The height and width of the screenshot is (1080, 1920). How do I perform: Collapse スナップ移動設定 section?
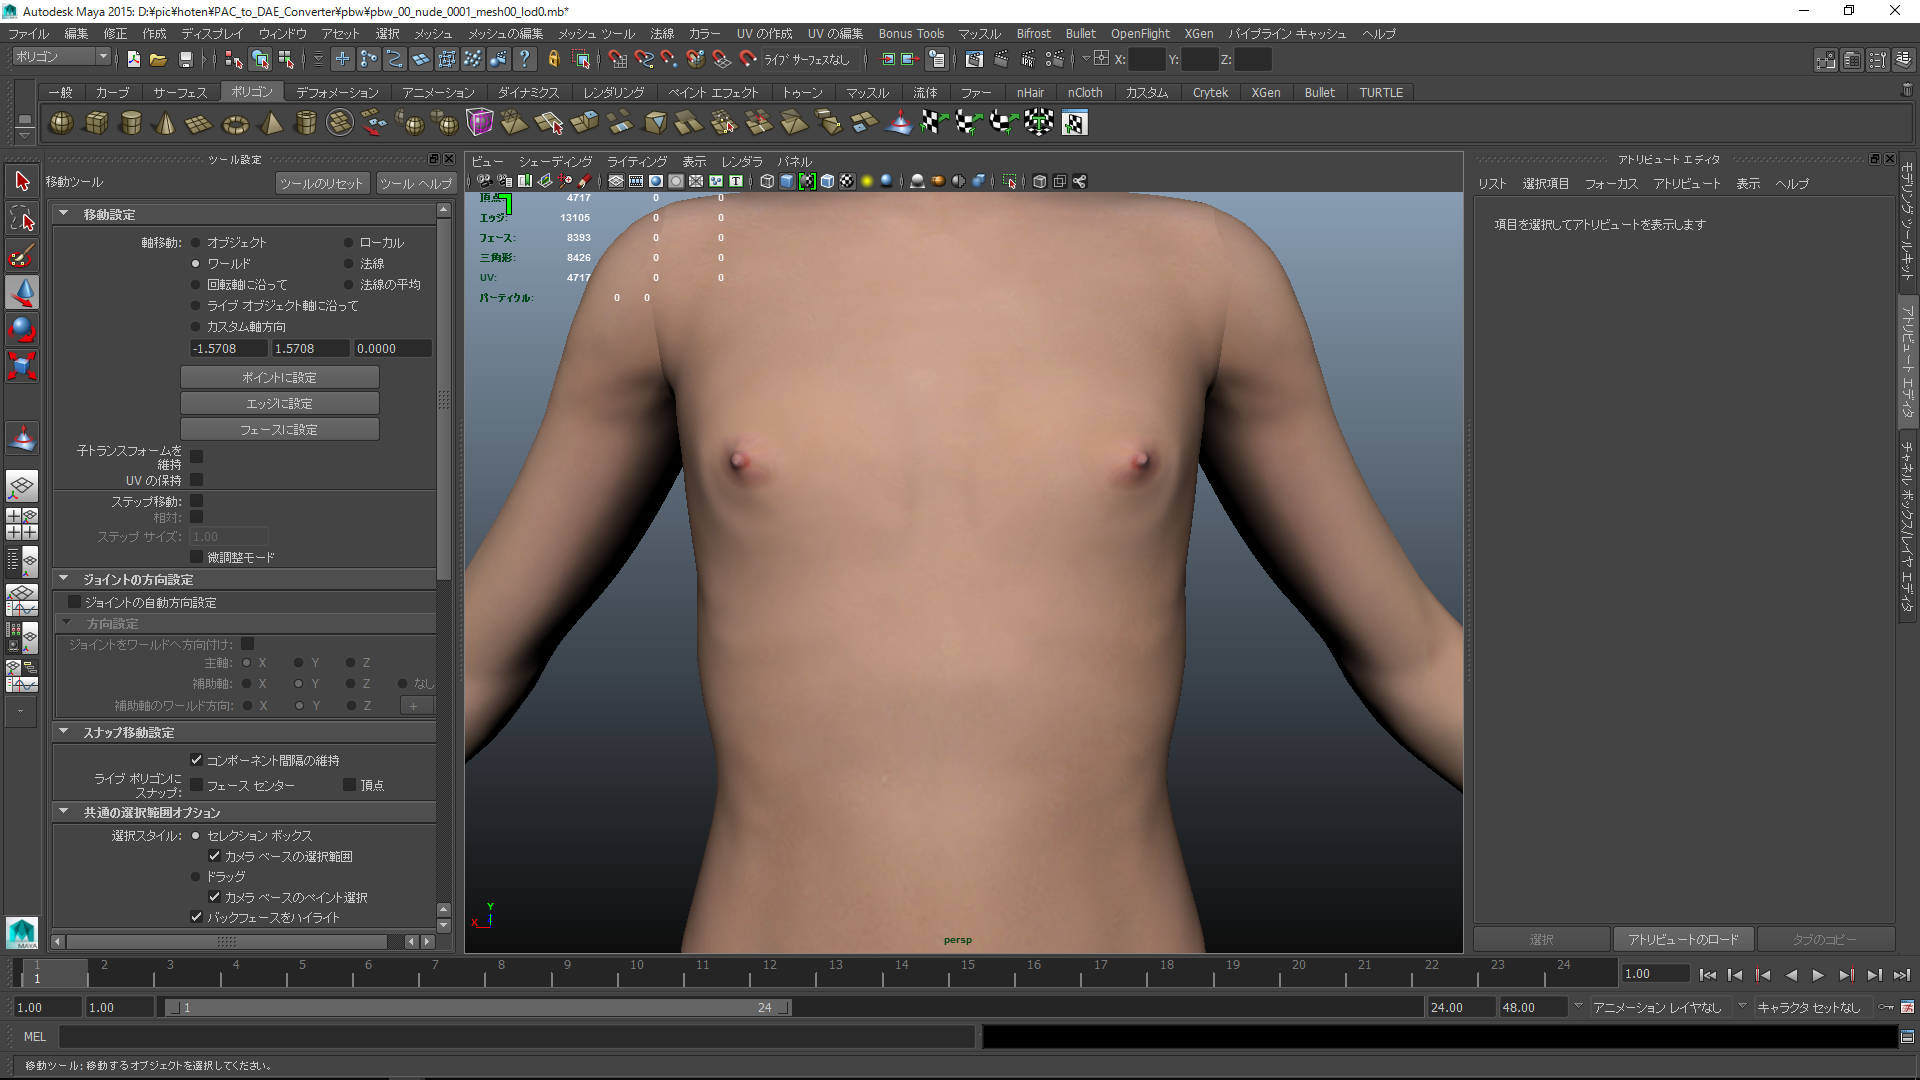[x=64, y=732]
